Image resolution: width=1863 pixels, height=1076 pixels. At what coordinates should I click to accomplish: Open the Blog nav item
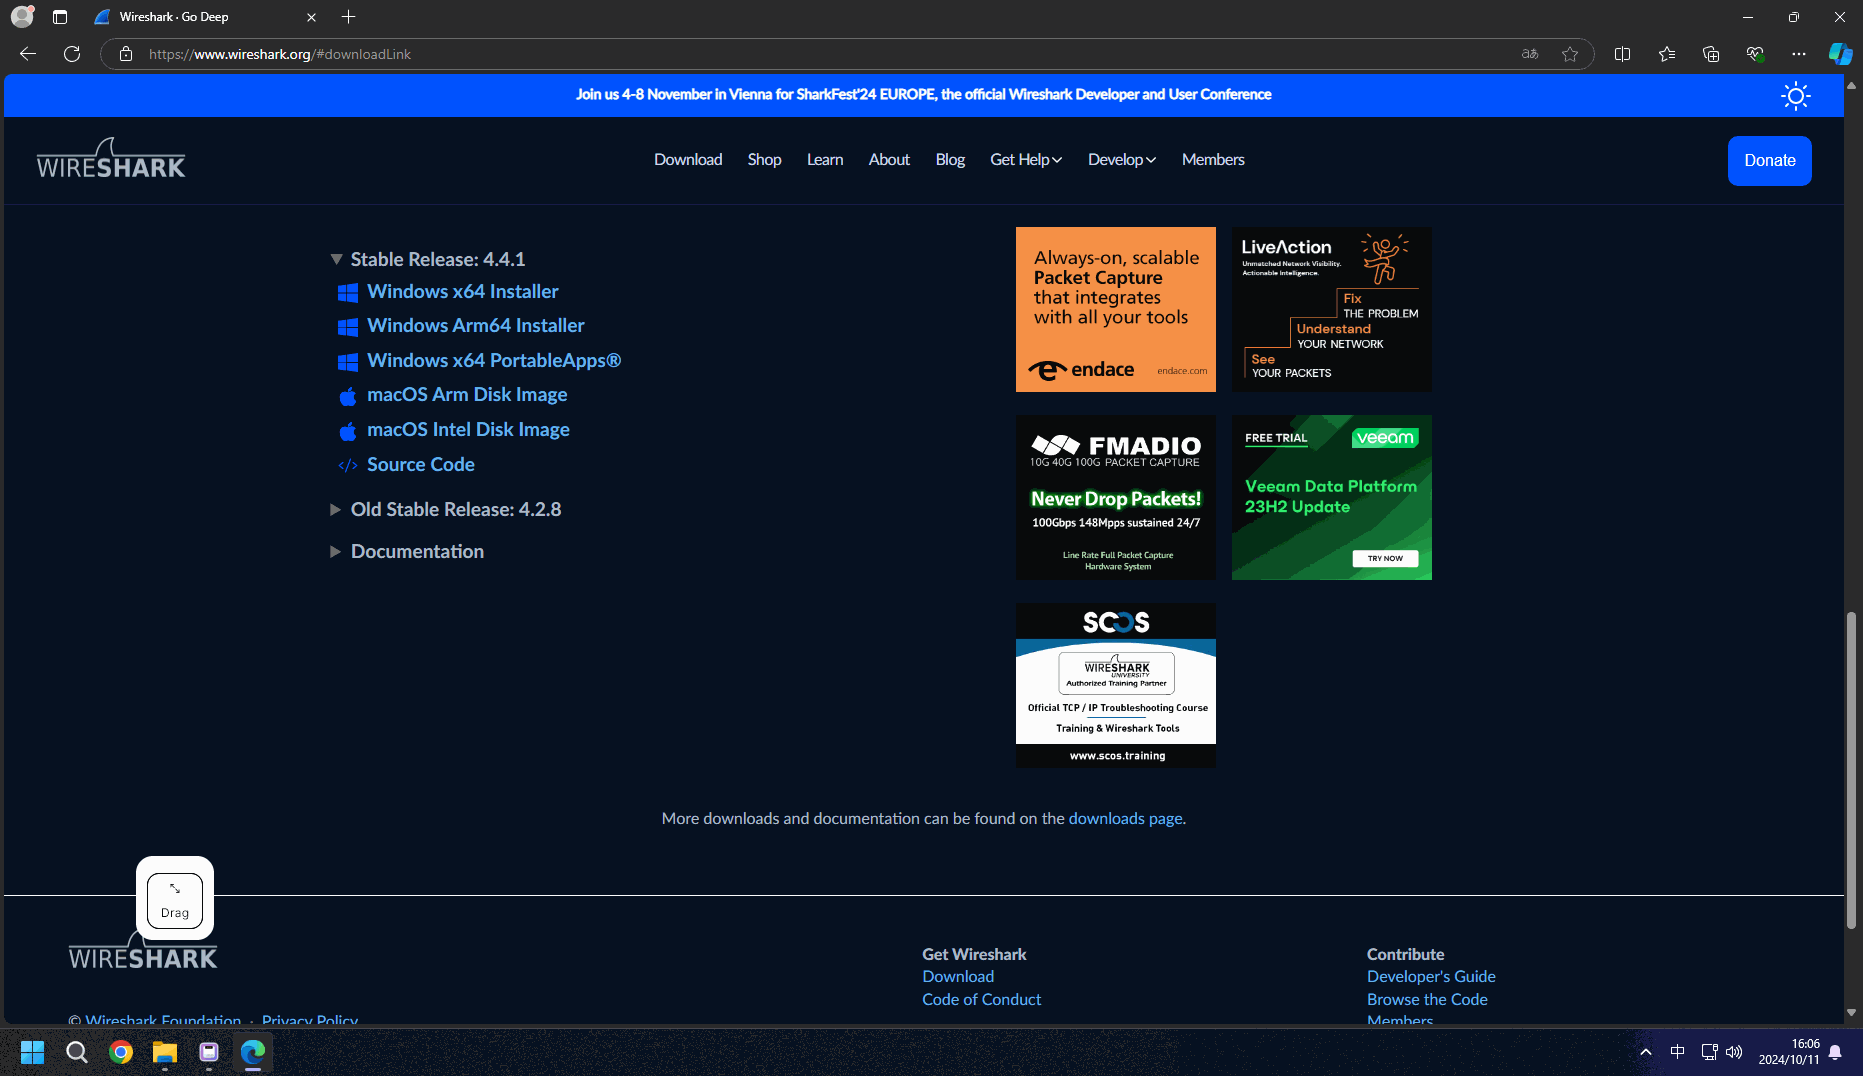coord(950,160)
